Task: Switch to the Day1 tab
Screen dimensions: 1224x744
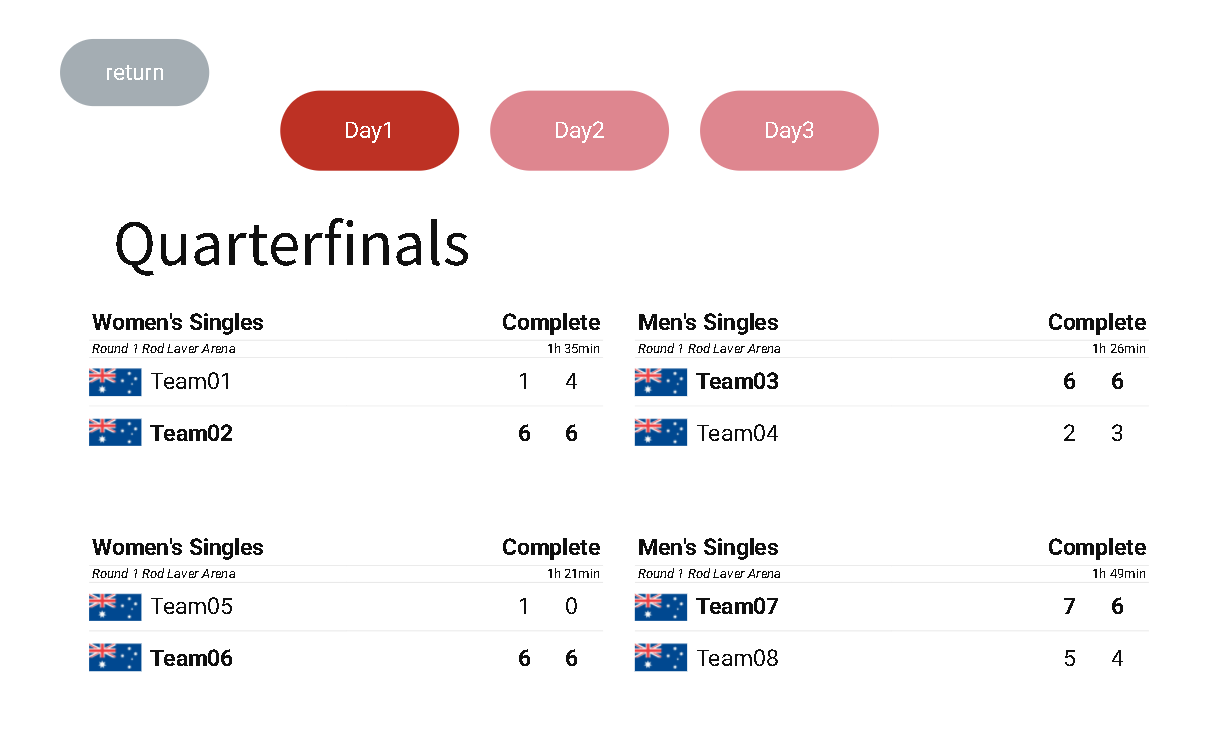Action: click(x=369, y=131)
